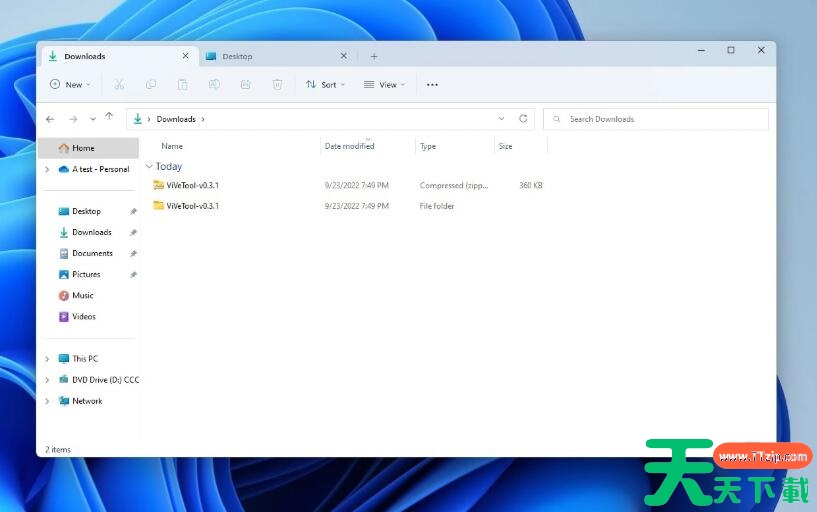The height and width of the screenshot is (512, 817).
Task: Click the Compressed (zipp... type cell
Action: coord(454,185)
